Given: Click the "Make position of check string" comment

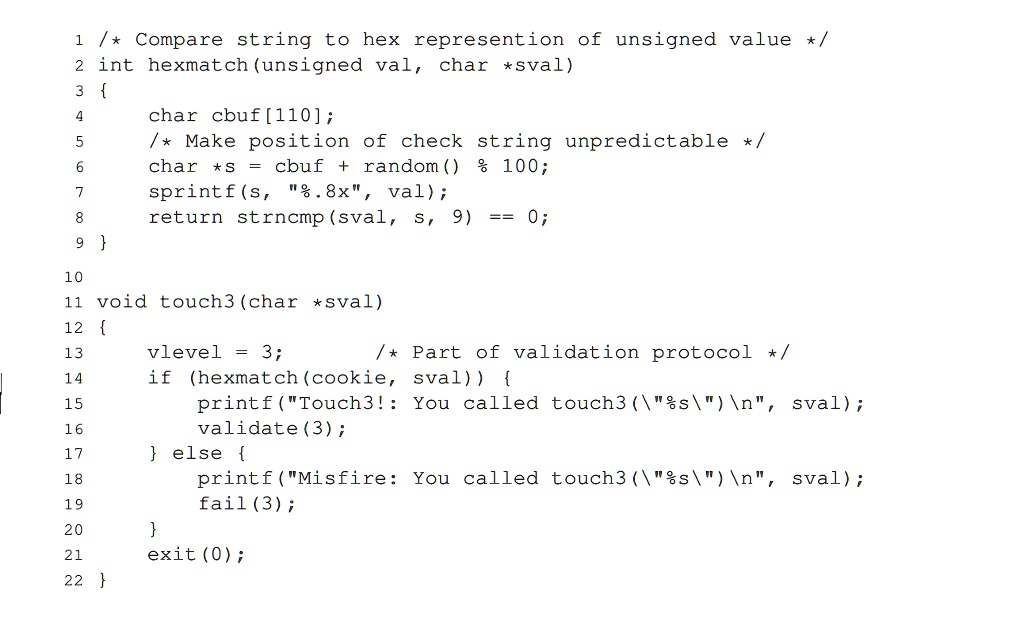Looking at the screenshot, I should [x=457, y=141].
